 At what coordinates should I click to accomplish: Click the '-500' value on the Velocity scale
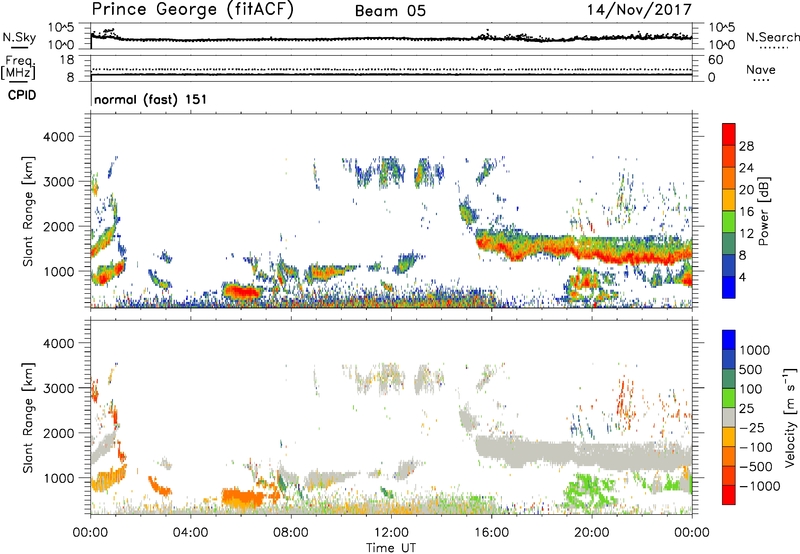pyautogui.click(x=755, y=466)
